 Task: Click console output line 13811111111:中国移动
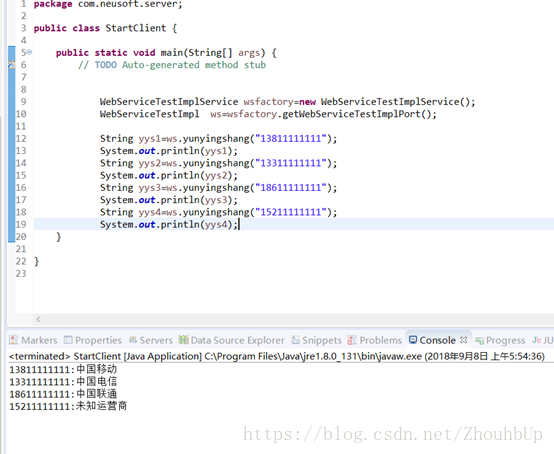click(x=63, y=370)
